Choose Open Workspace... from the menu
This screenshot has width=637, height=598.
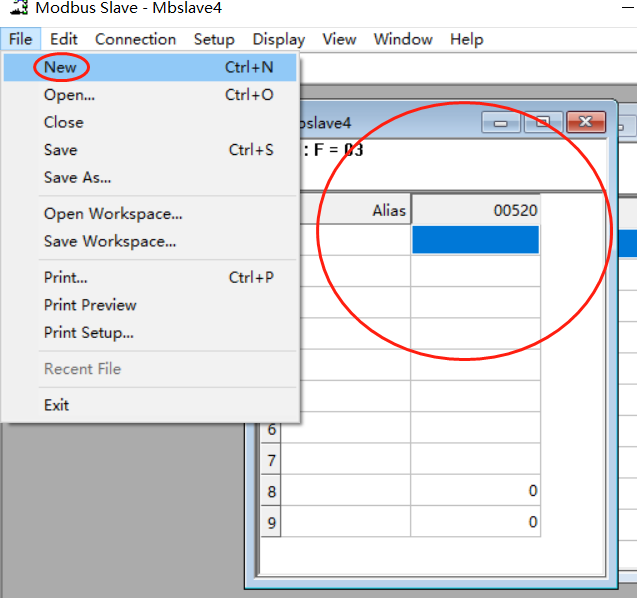coord(113,214)
